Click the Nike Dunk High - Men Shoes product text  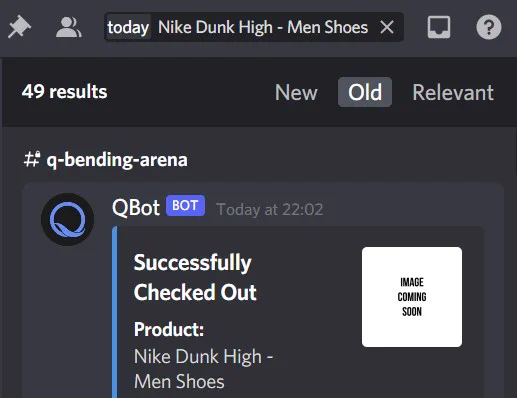tap(203, 369)
